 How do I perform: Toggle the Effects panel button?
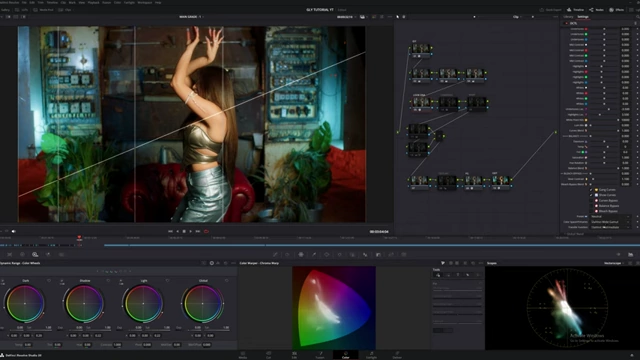point(617,10)
